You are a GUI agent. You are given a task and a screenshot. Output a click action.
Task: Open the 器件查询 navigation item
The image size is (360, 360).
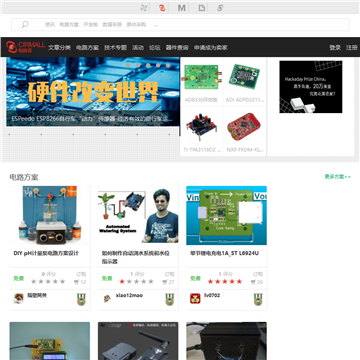(177, 48)
